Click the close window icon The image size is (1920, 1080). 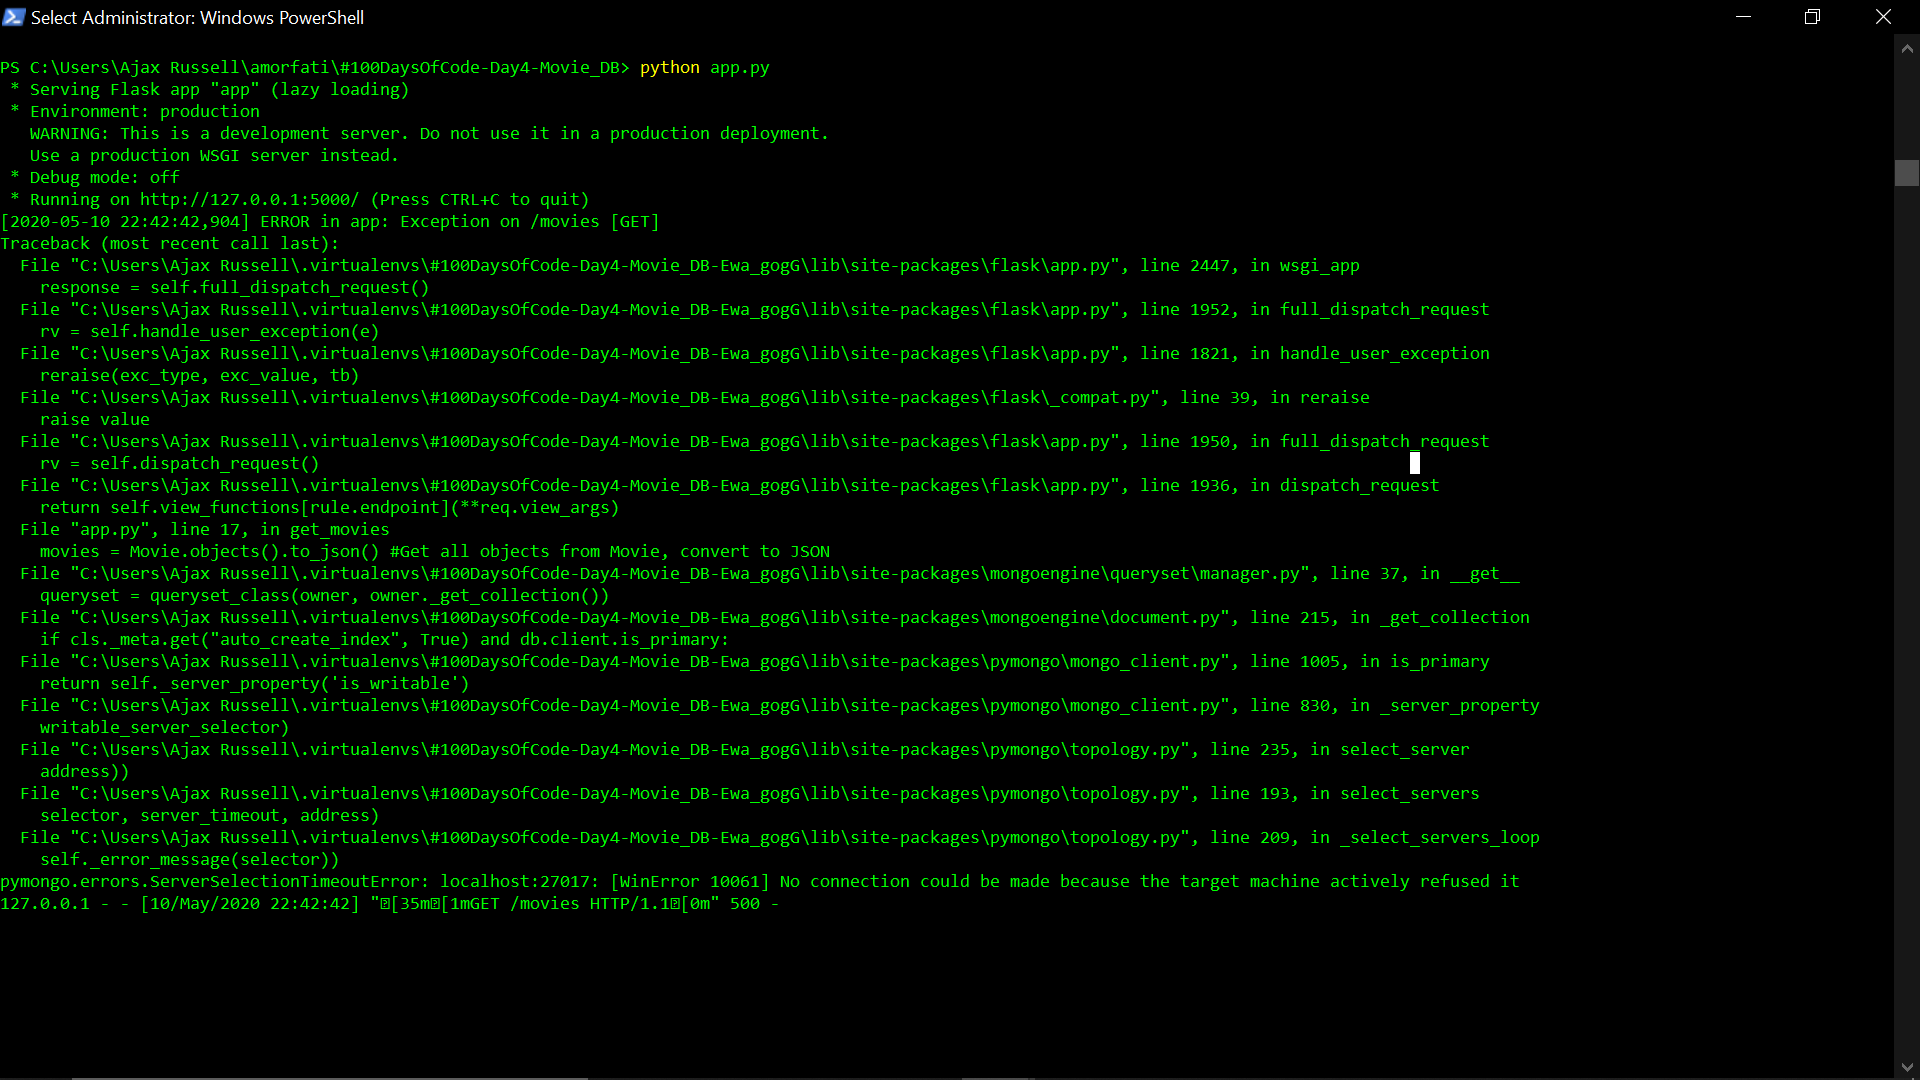tap(1883, 16)
